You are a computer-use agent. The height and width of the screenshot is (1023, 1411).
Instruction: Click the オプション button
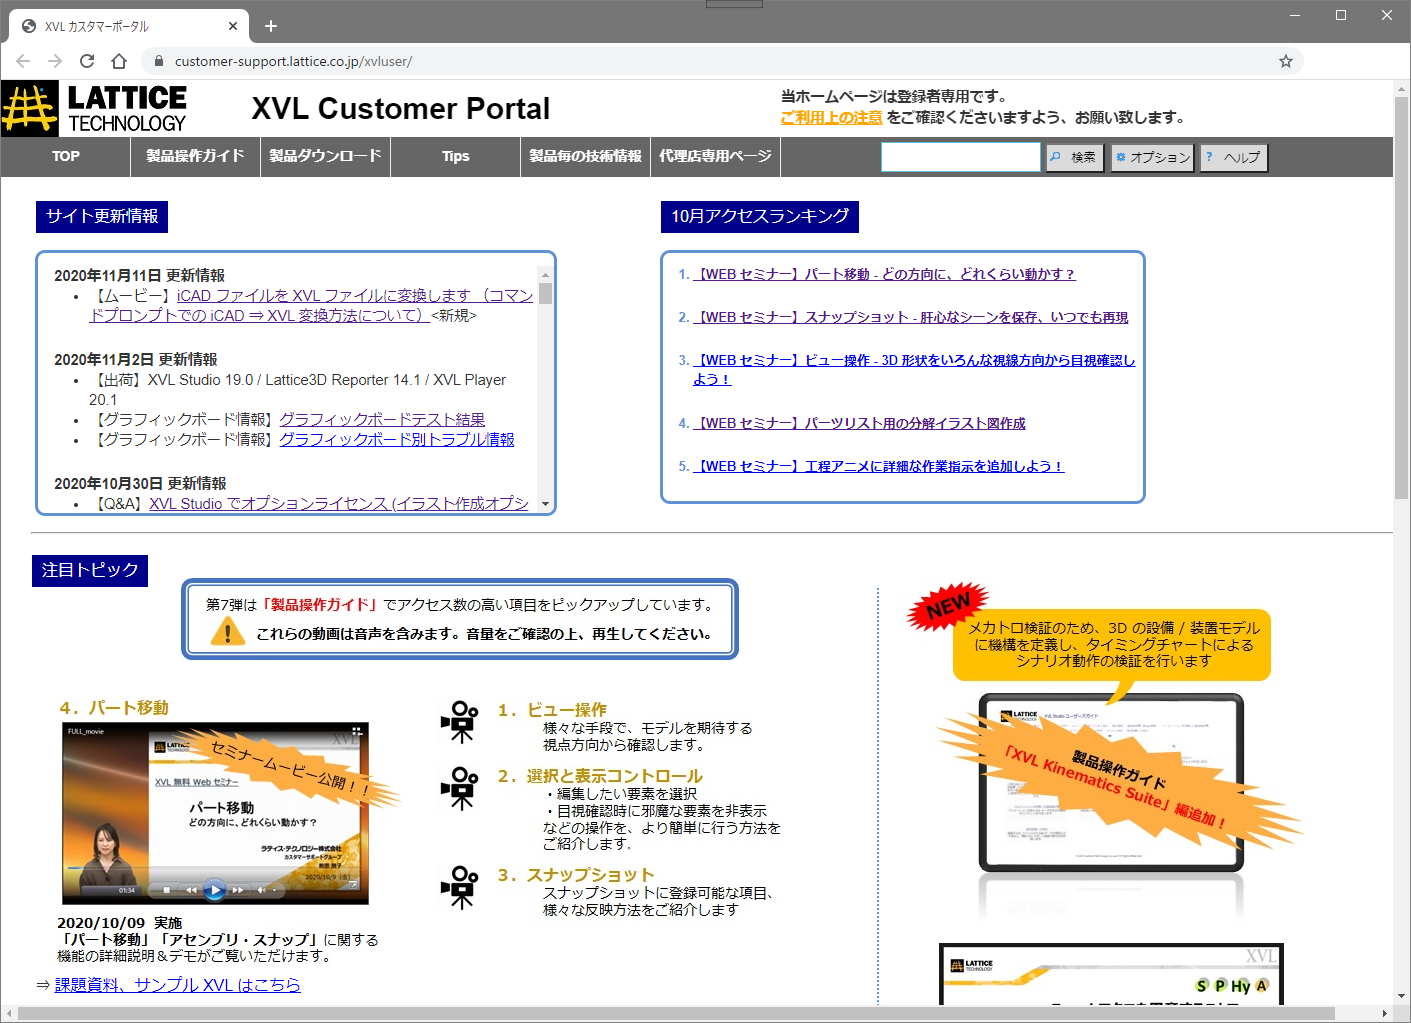click(1153, 157)
